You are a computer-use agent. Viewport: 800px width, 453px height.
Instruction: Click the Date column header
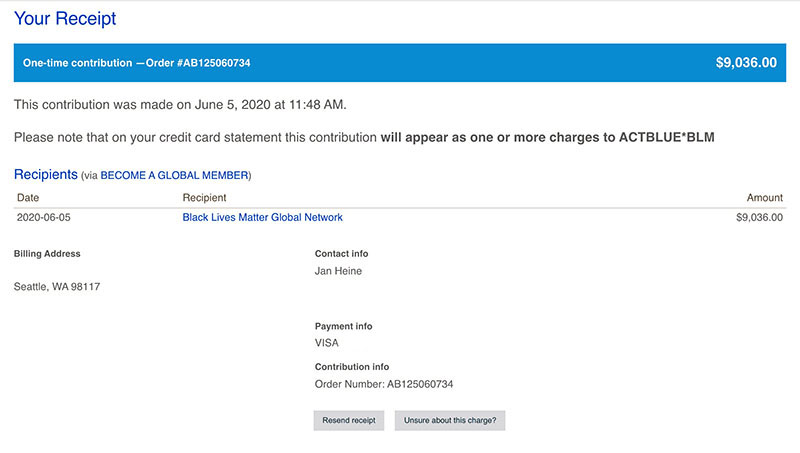point(28,197)
